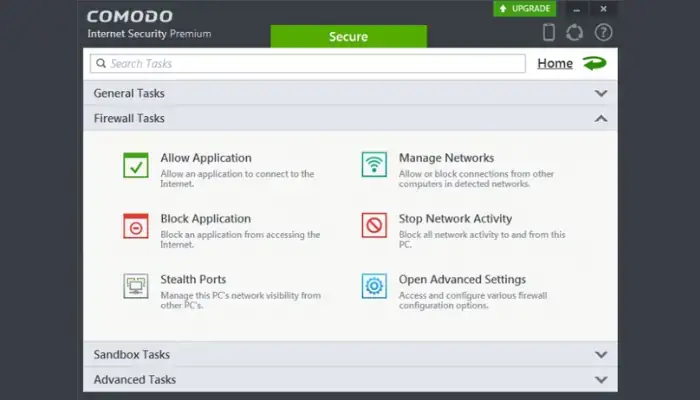Open the Manage Networks task title

446,158
